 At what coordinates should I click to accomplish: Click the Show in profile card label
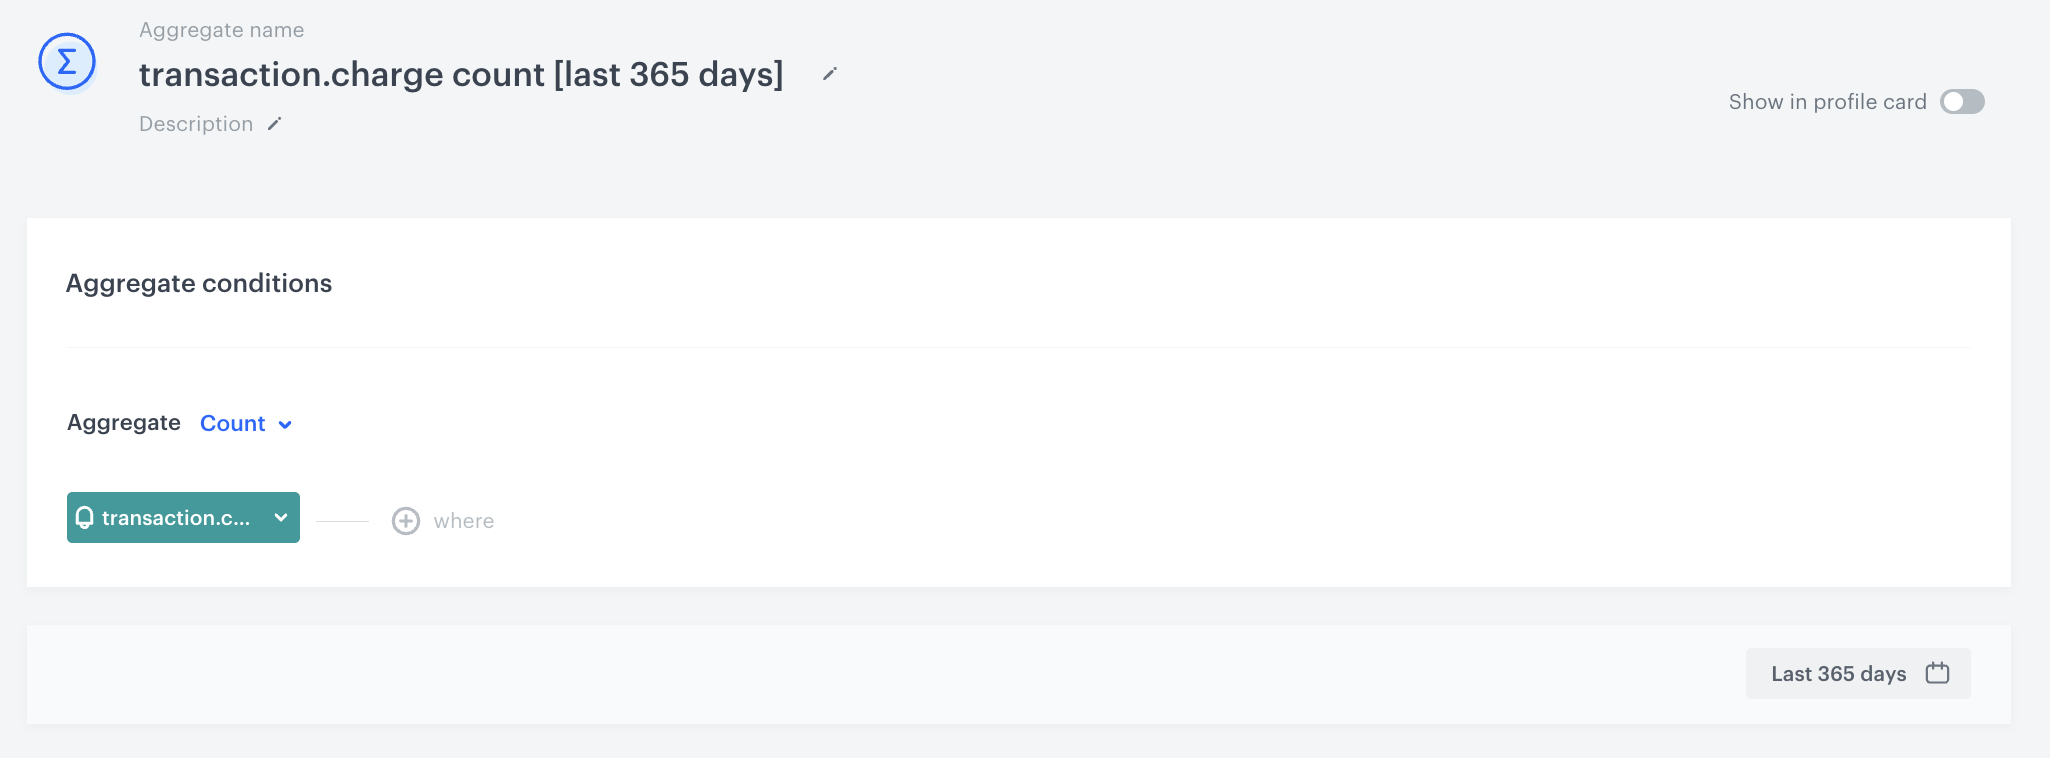coord(1827,102)
